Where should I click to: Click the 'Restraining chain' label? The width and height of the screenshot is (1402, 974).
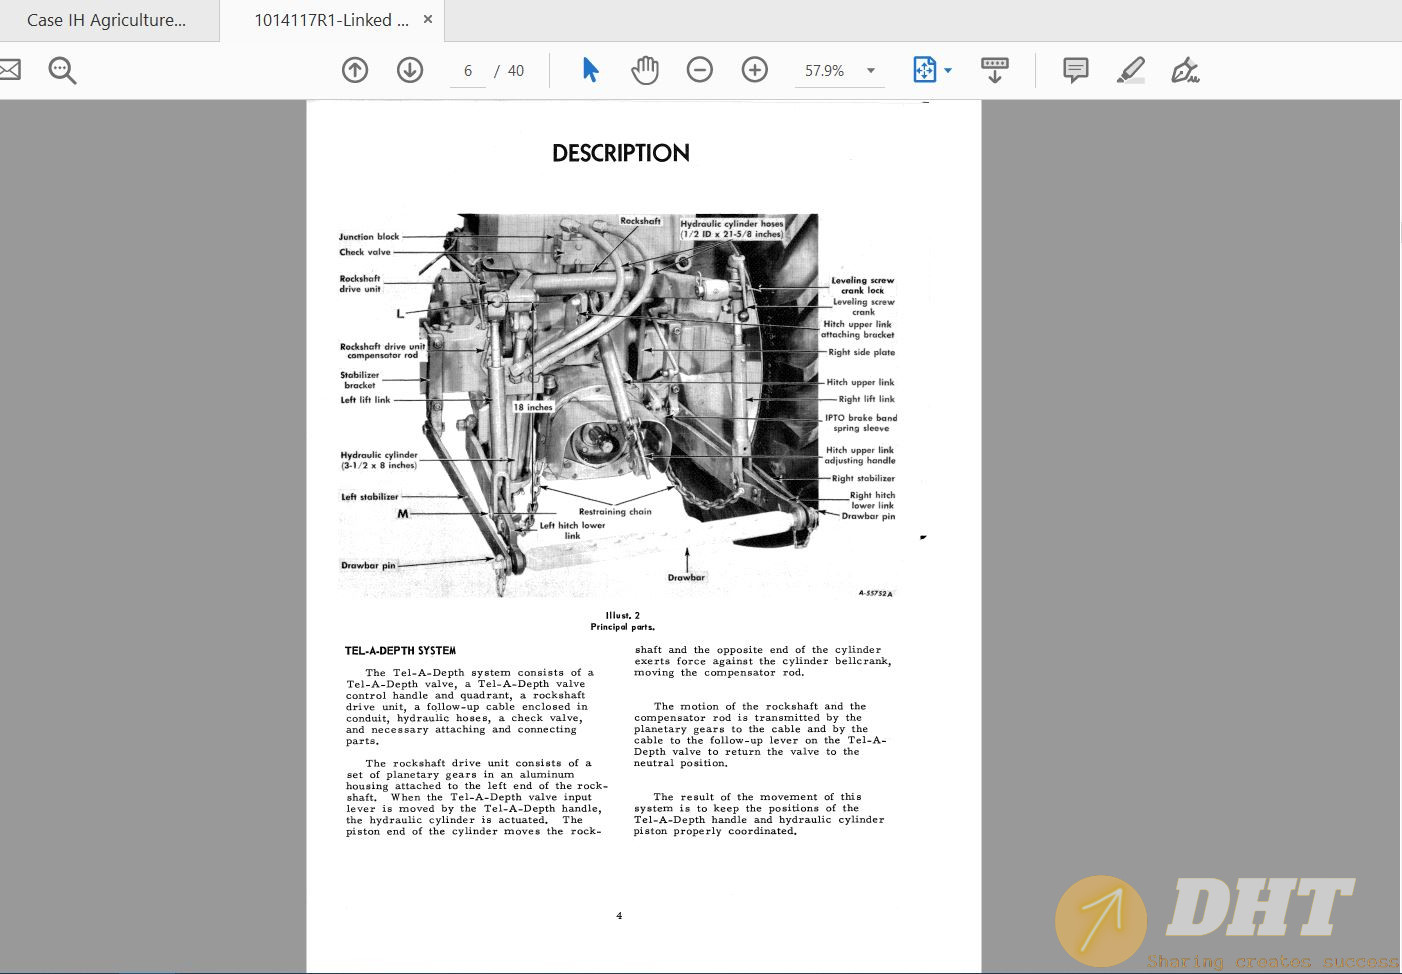(x=615, y=512)
